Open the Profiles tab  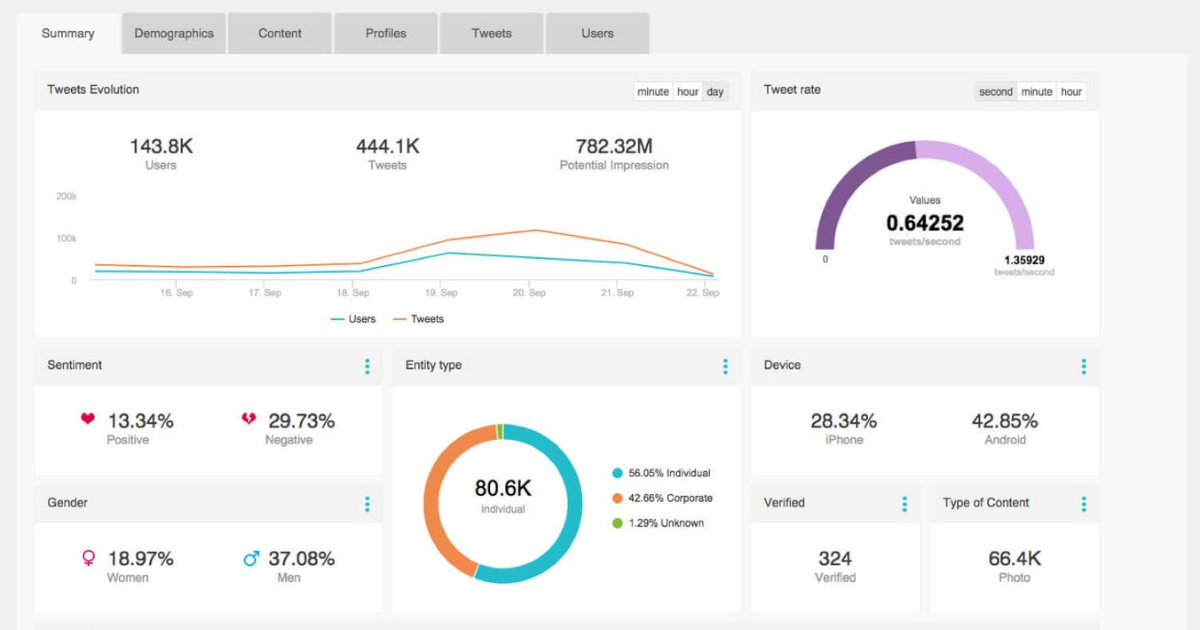click(x=386, y=34)
